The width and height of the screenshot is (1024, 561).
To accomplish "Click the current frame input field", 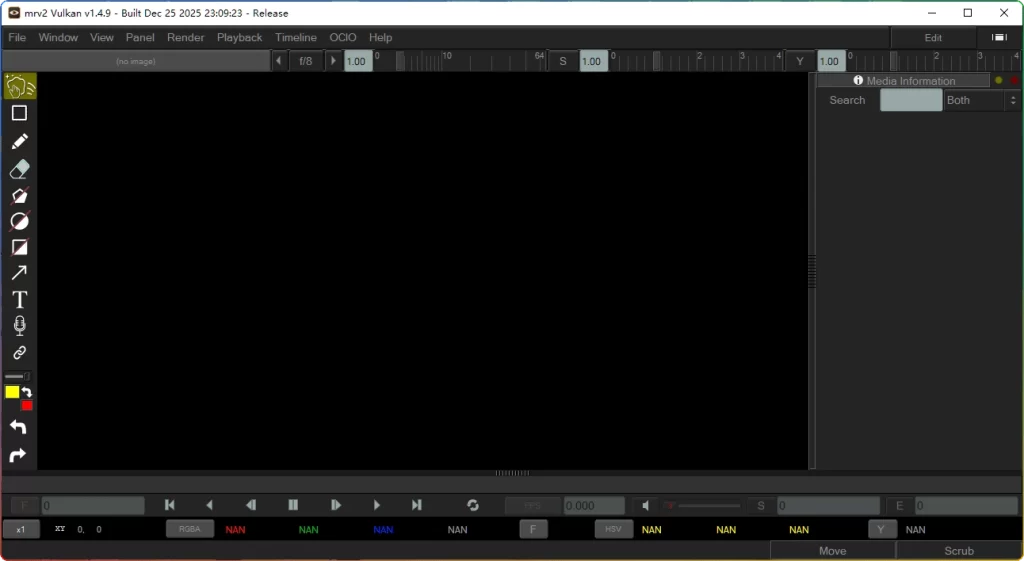I will click(x=93, y=505).
